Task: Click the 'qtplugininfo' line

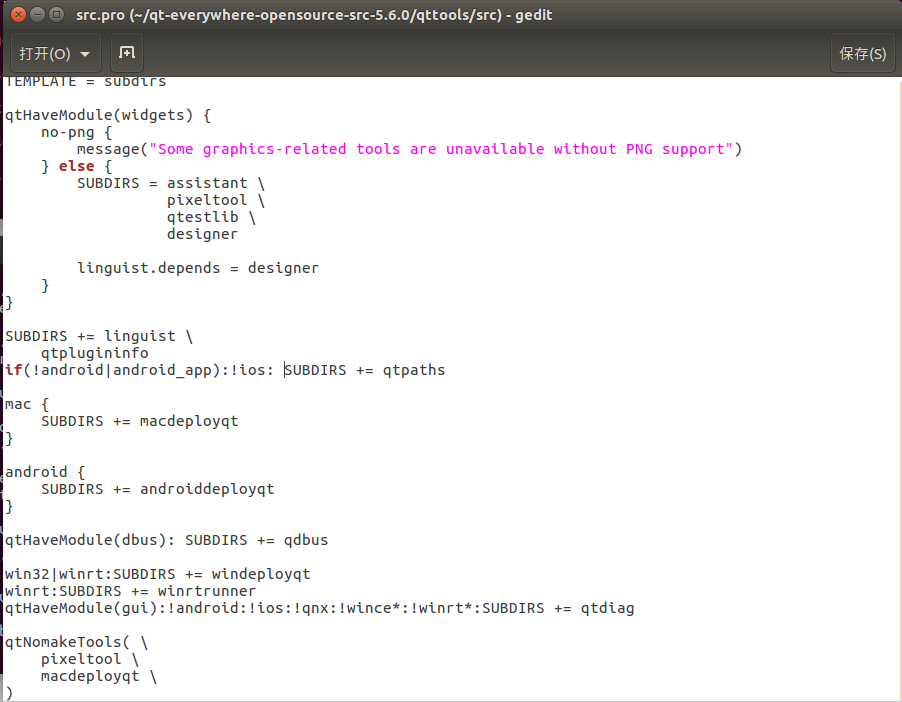Action: 94,353
